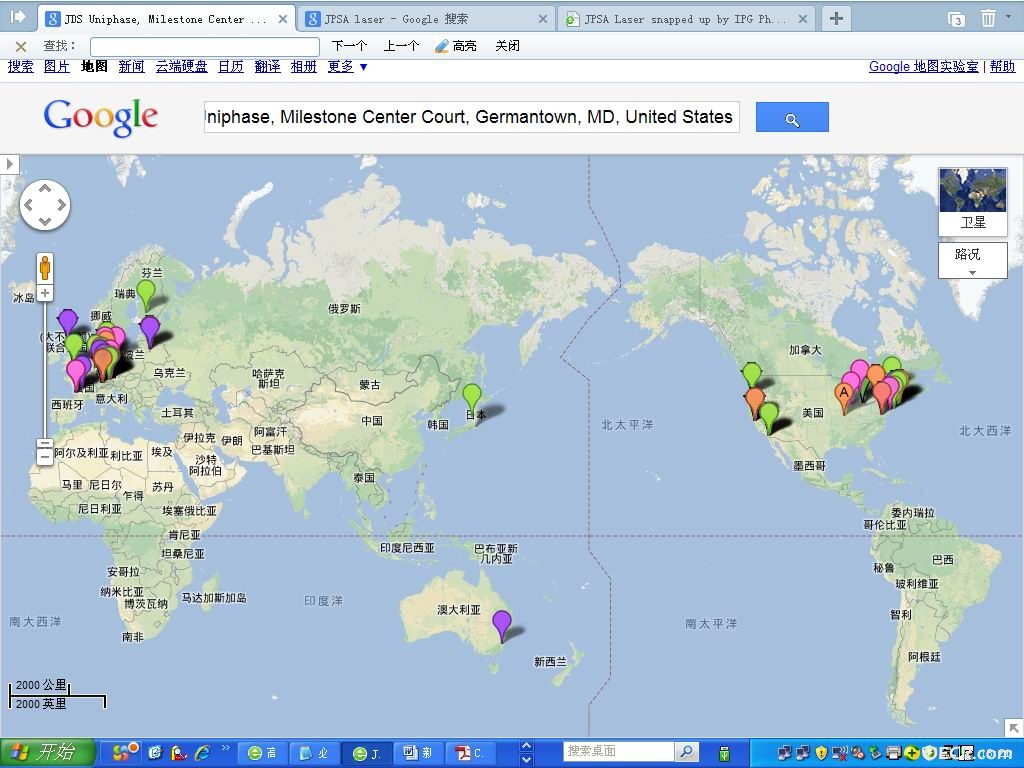Image resolution: width=1024 pixels, height=768 pixels.
Task: Click the blue magnifier search button
Action: 792,118
